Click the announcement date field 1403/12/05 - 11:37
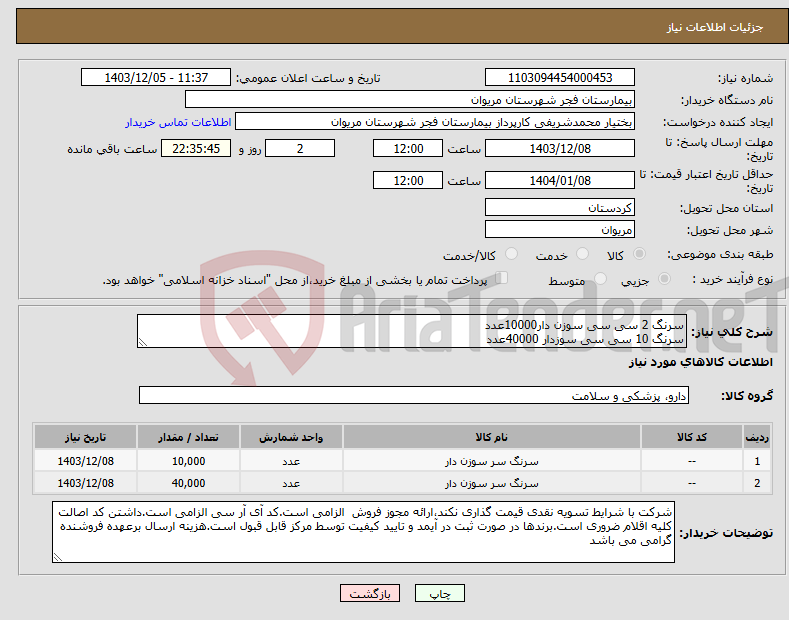The width and height of the screenshot is (789, 620). pyautogui.click(x=156, y=78)
